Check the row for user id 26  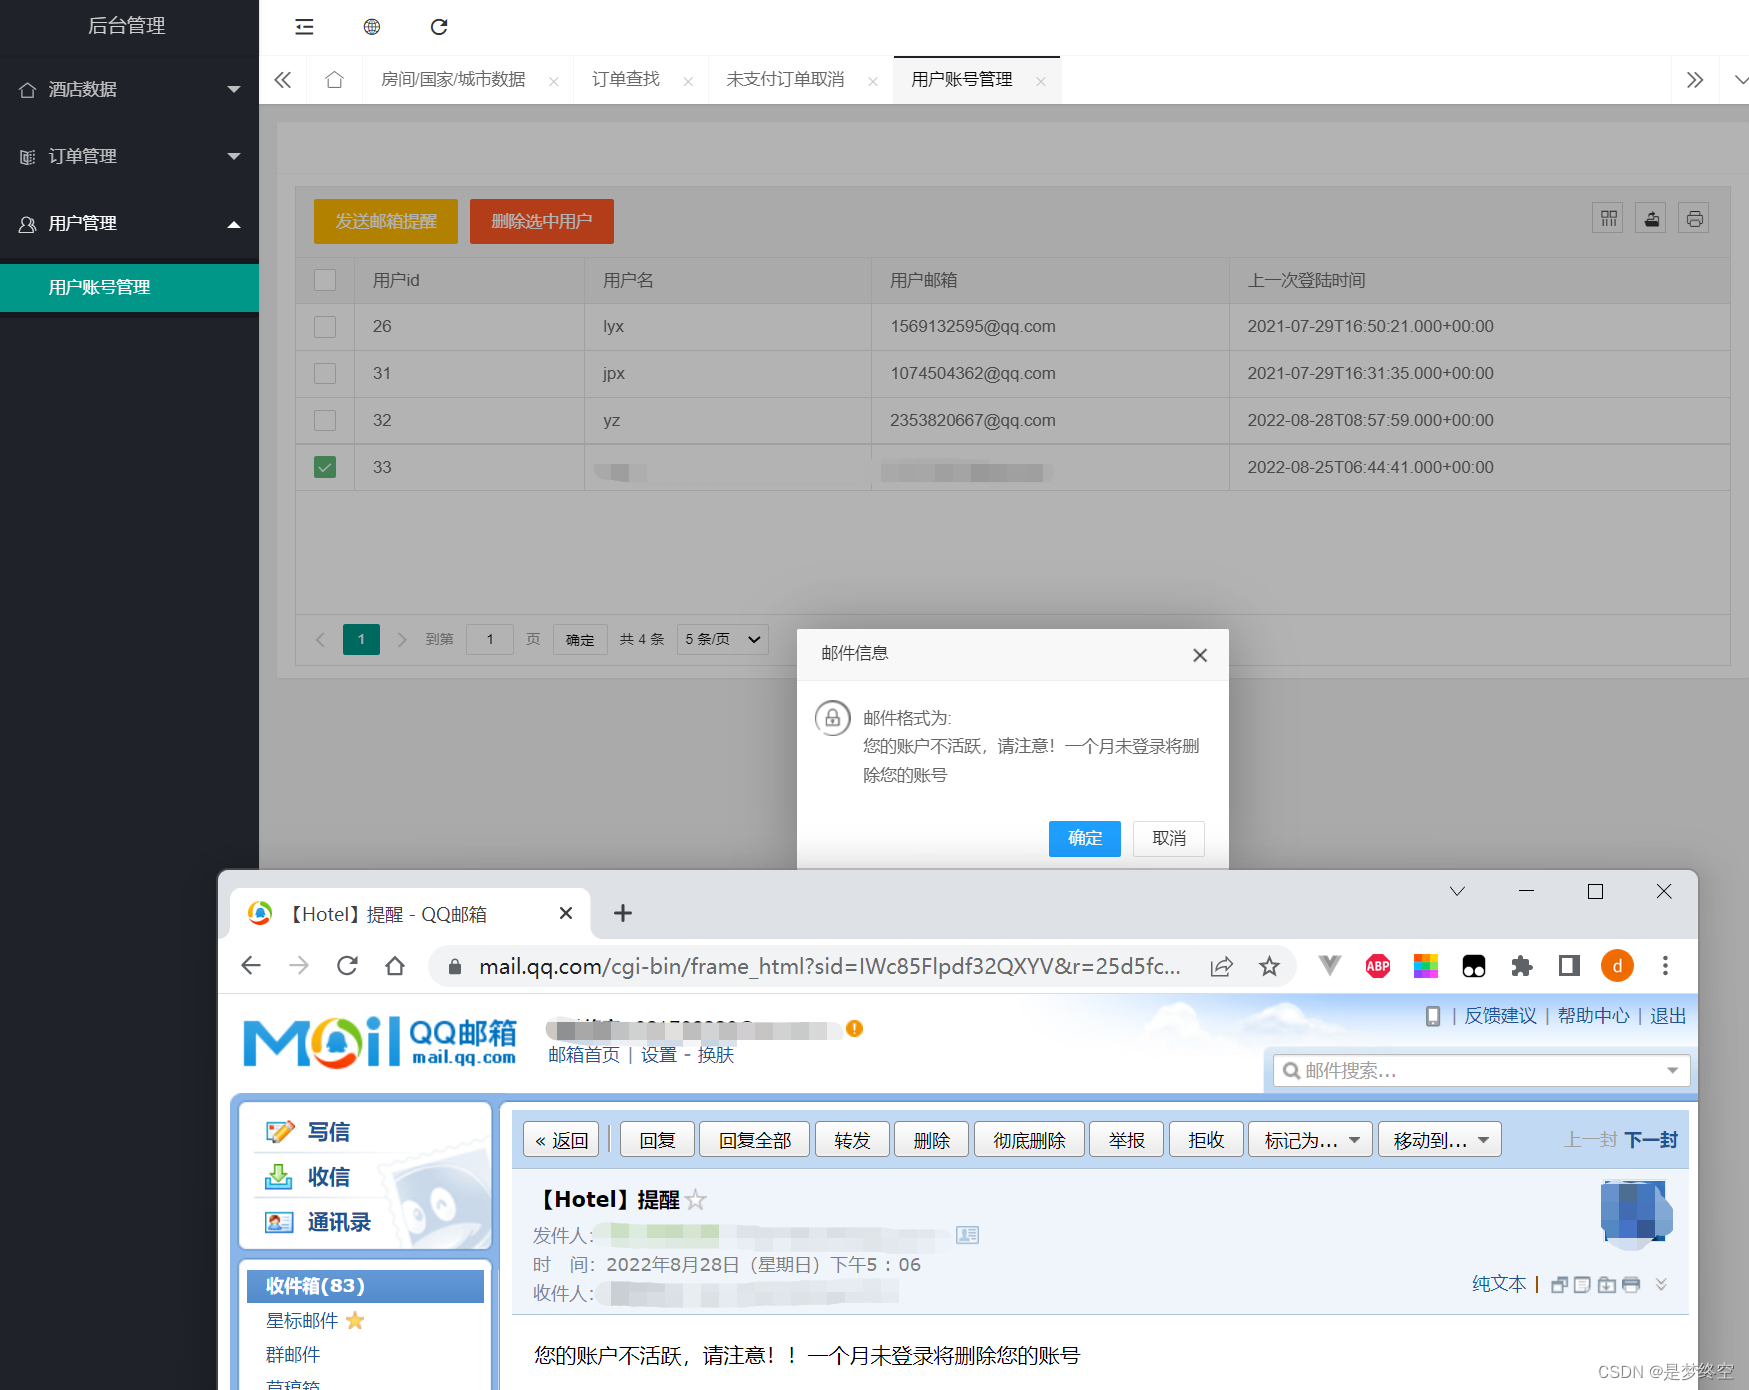pos(325,326)
